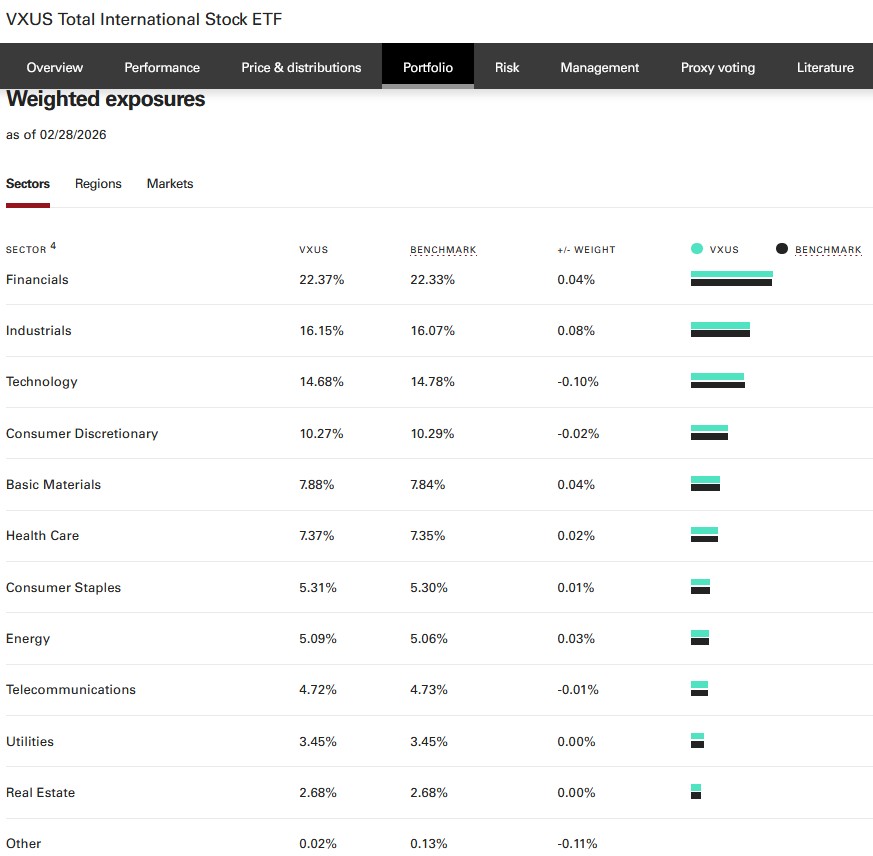The width and height of the screenshot is (873, 856).
Task: Click the Industrials sector label
Action: (38, 331)
